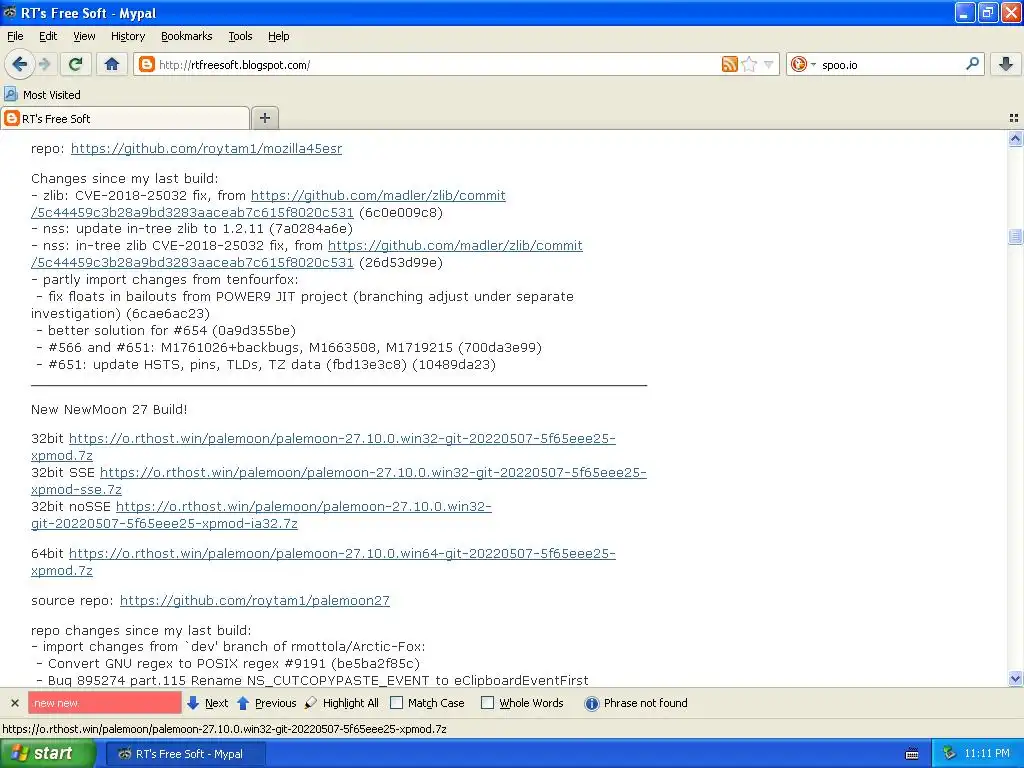Close the find bar with X
This screenshot has width=1024, height=768.
[x=14, y=703]
